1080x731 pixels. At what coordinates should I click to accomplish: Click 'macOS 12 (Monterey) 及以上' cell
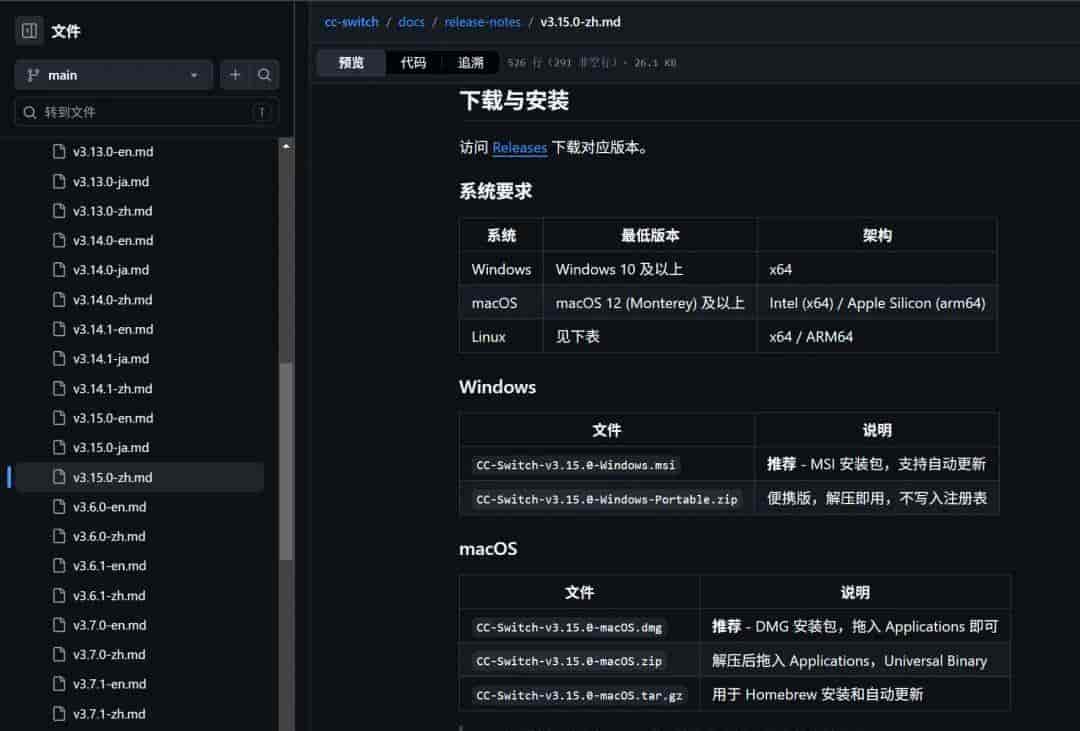(650, 303)
